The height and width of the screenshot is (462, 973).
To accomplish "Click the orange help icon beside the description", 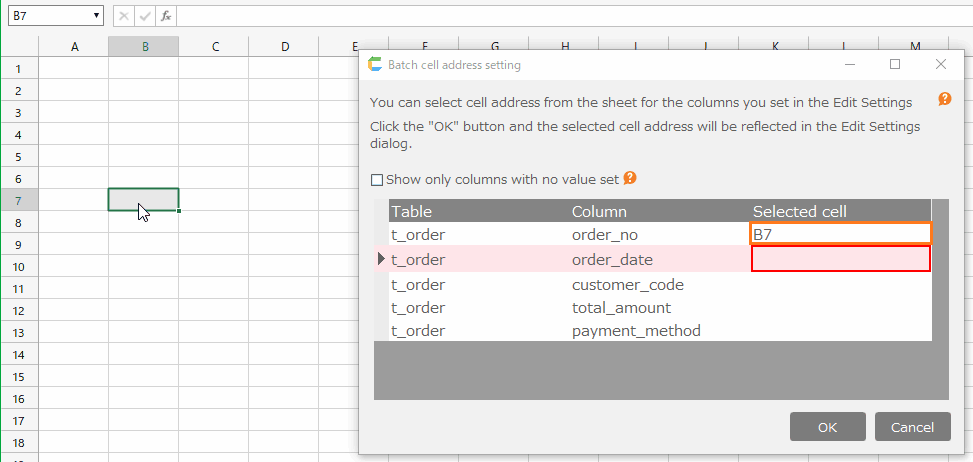I will (944, 100).
